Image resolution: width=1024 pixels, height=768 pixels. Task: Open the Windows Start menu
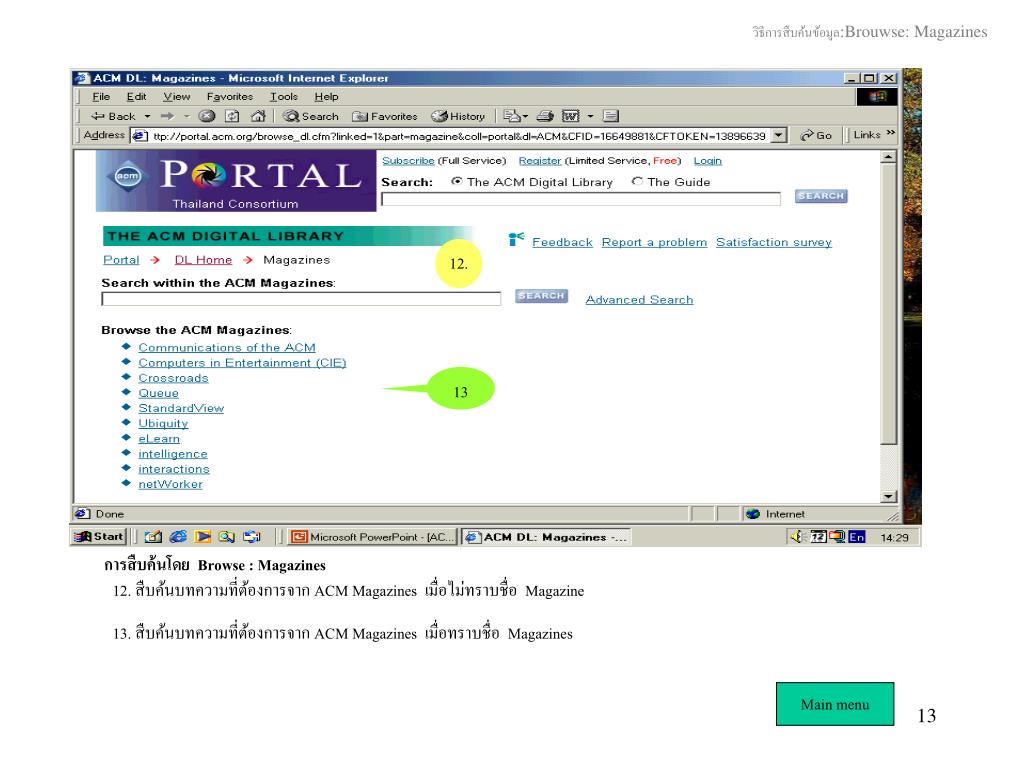coord(99,536)
